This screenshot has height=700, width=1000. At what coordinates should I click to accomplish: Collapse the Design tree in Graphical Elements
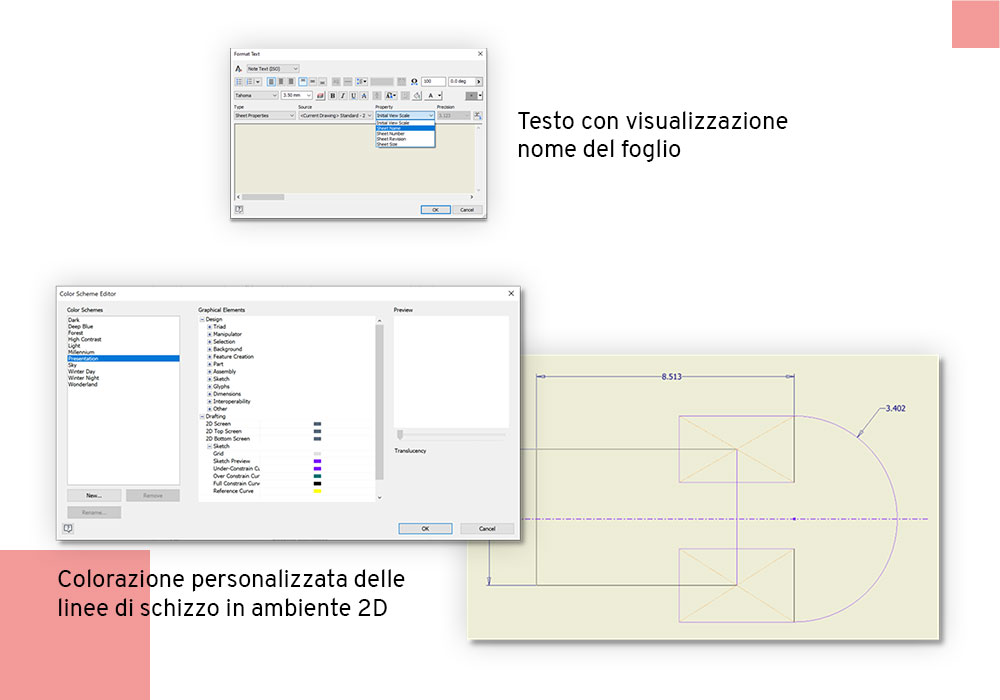tap(202, 318)
